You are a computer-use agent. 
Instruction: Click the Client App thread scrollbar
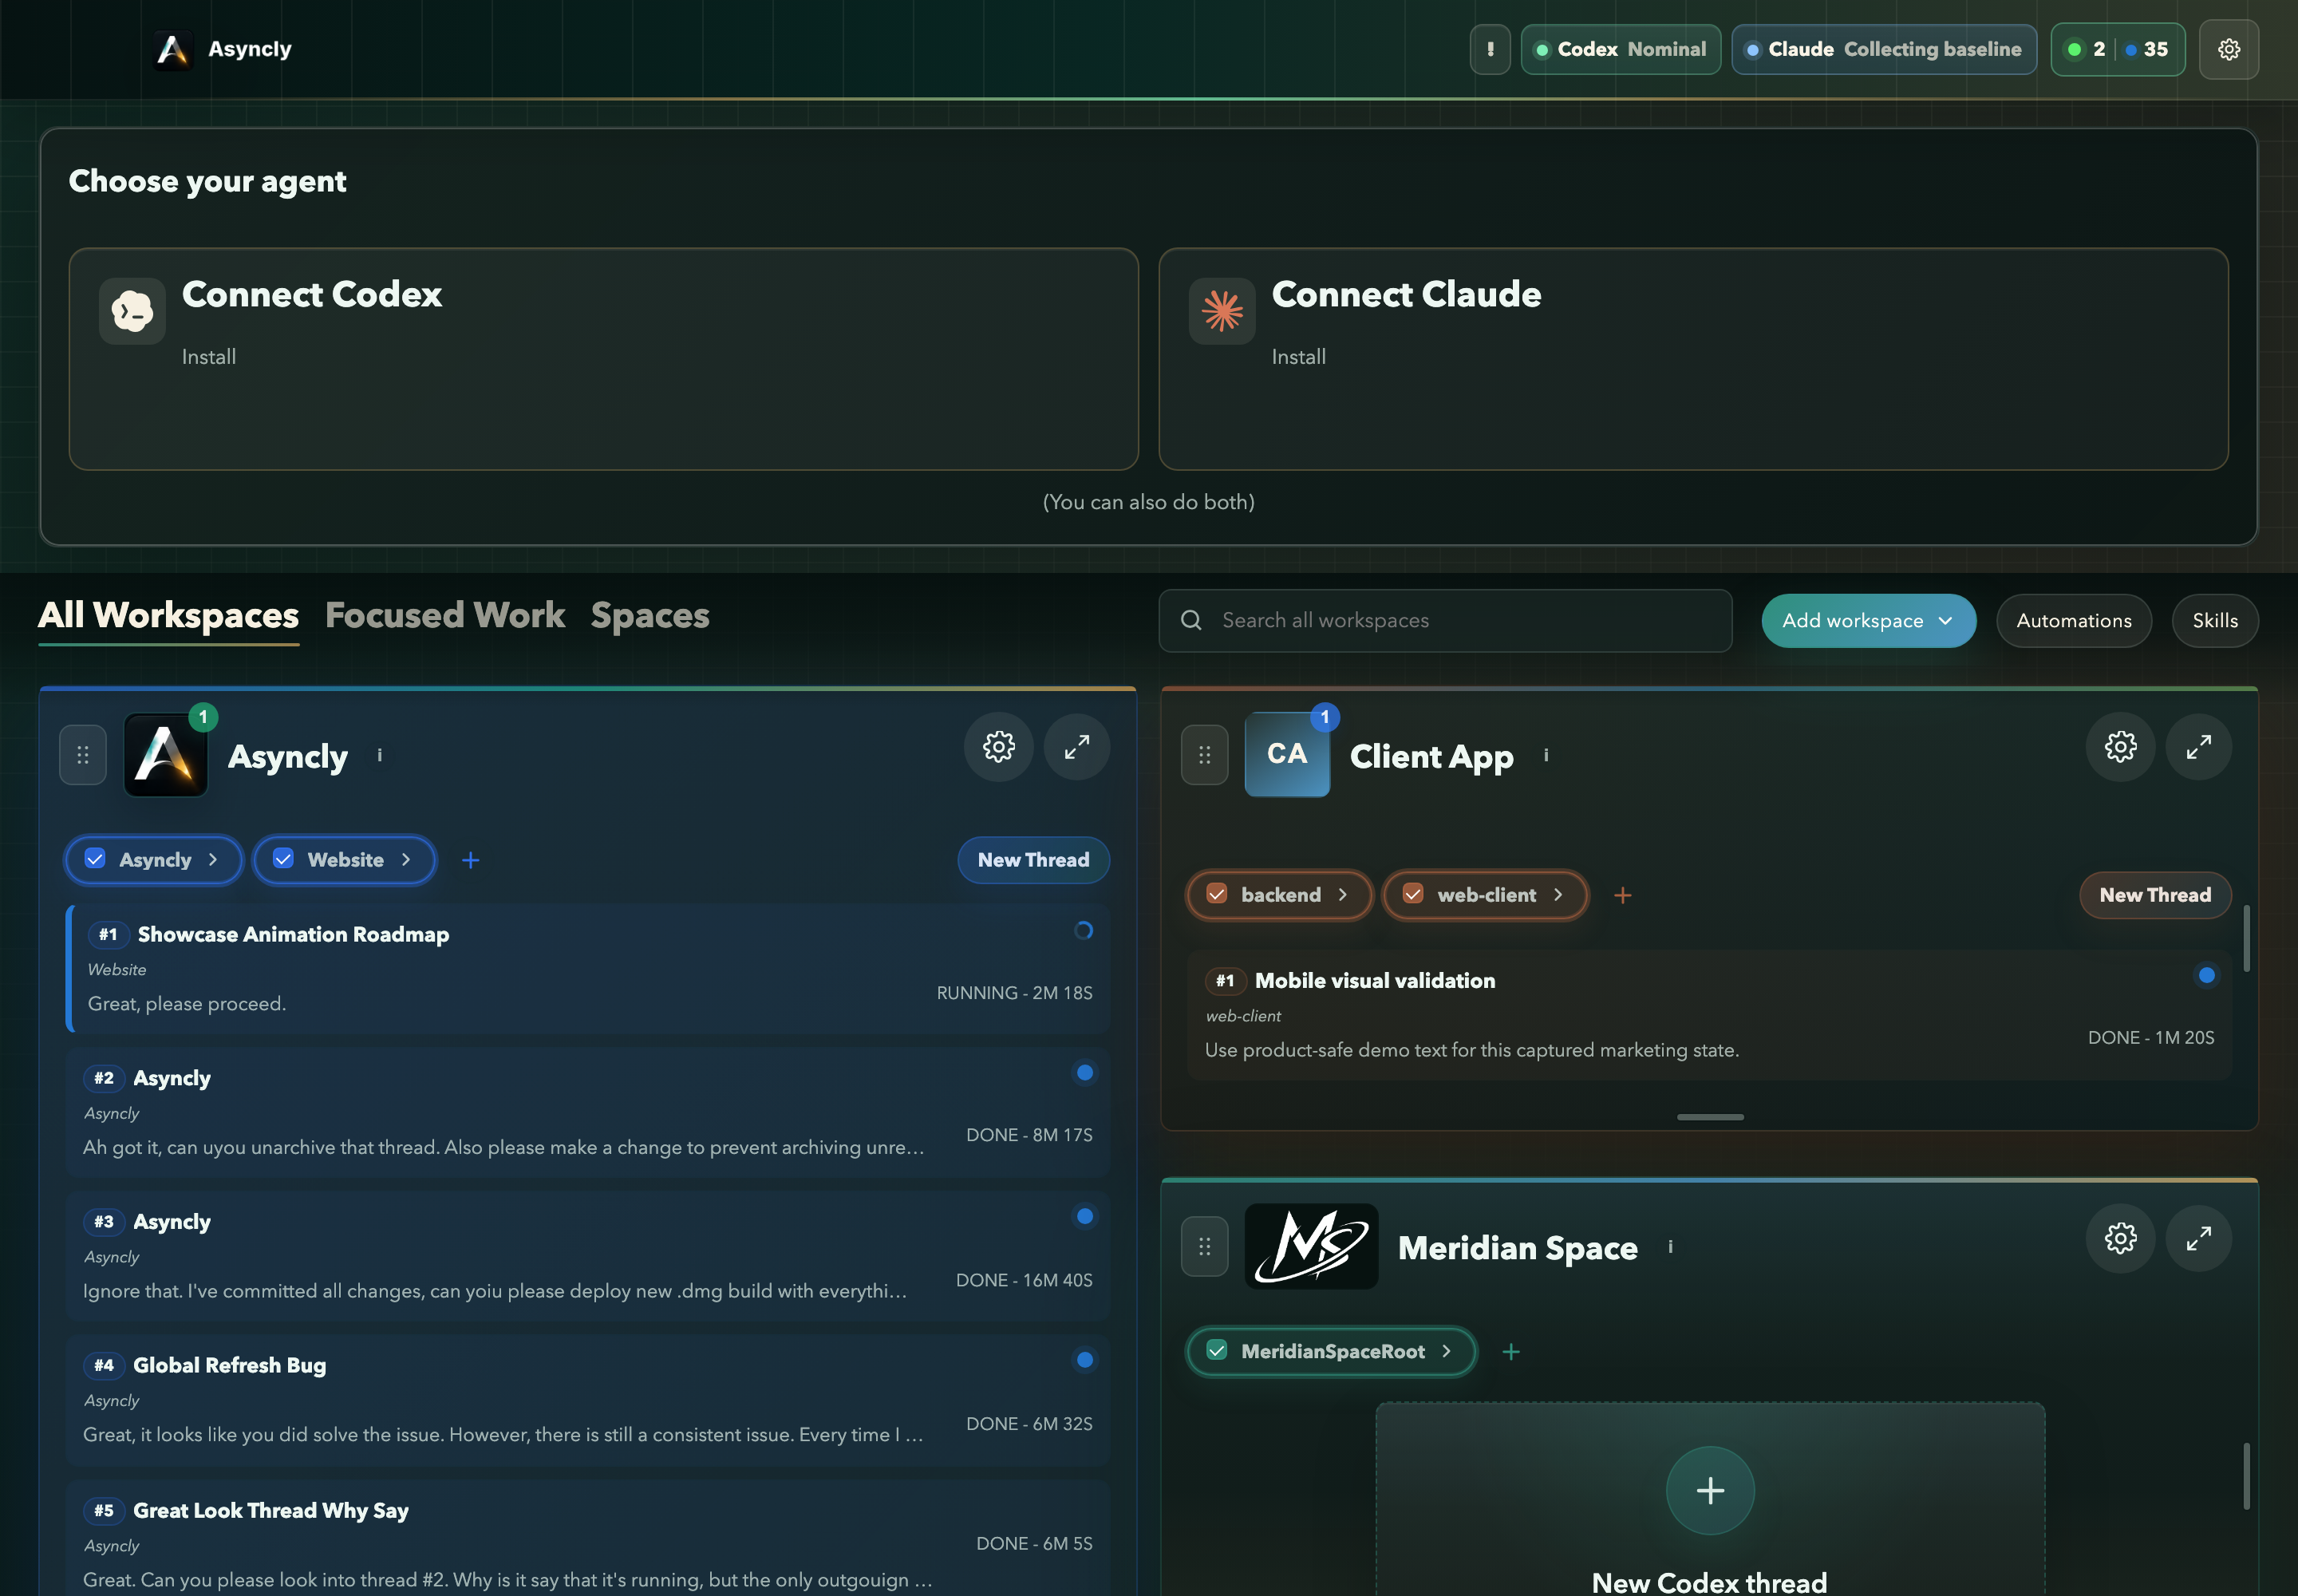[2246, 938]
